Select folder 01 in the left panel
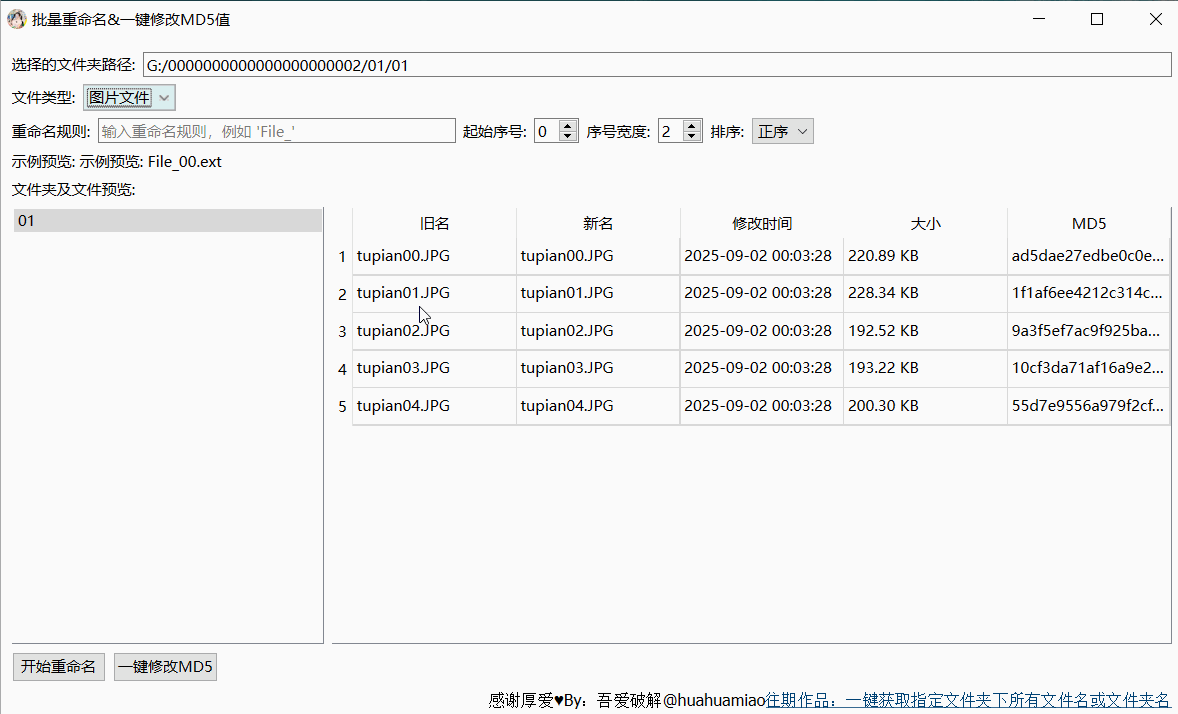 [165, 220]
